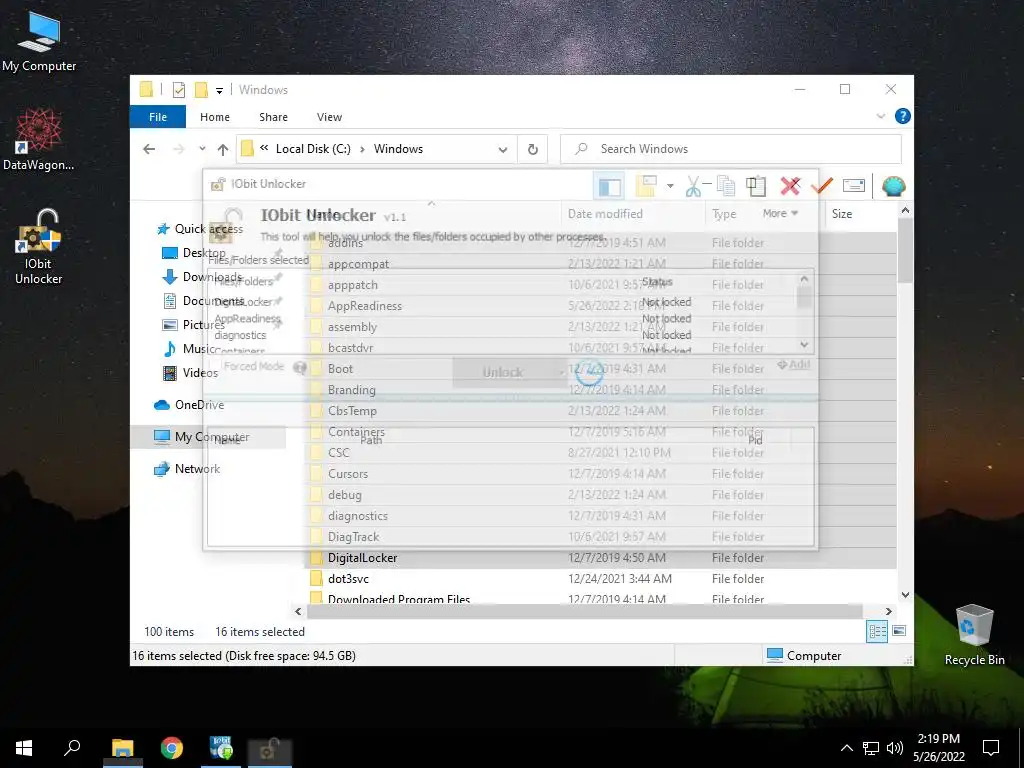Go back with the Explorer back arrow
Screen dimensions: 1024x768
point(149,149)
